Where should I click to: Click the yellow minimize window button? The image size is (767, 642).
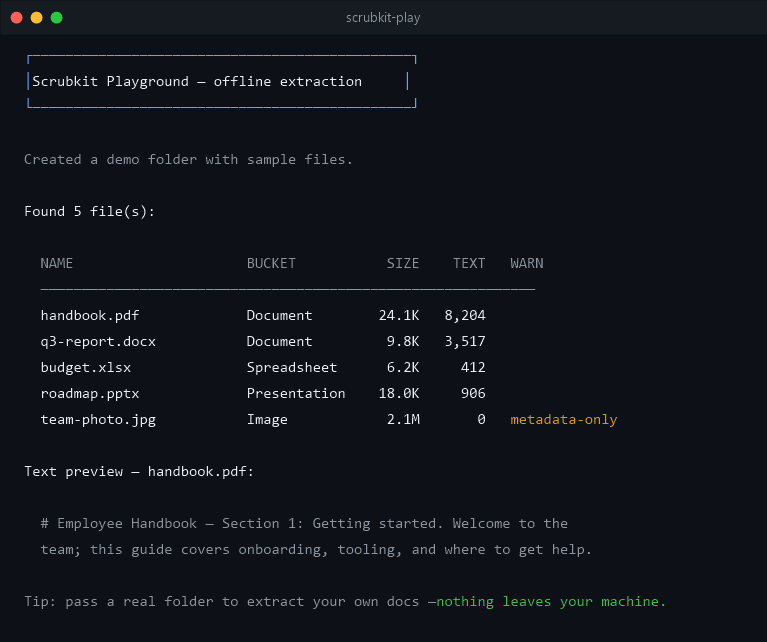point(37,18)
